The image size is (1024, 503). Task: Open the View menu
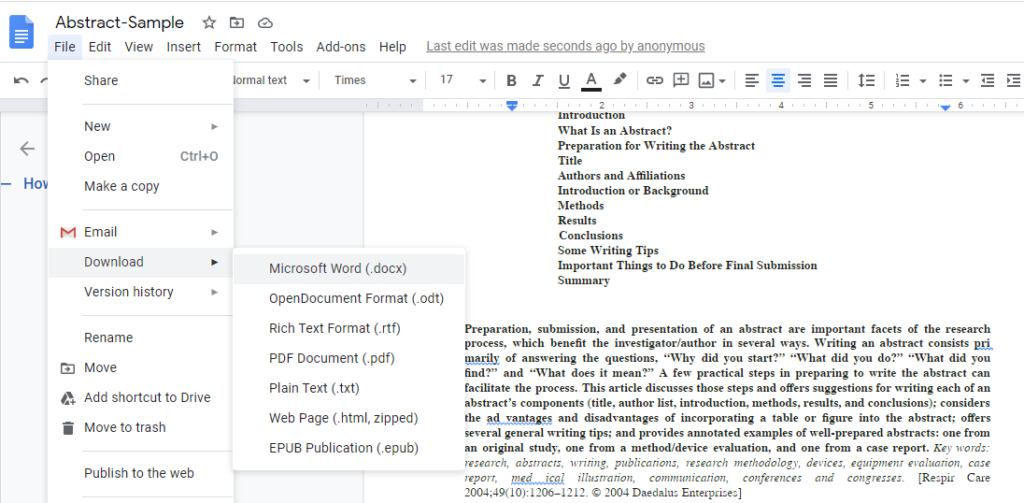click(x=138, y=47)
